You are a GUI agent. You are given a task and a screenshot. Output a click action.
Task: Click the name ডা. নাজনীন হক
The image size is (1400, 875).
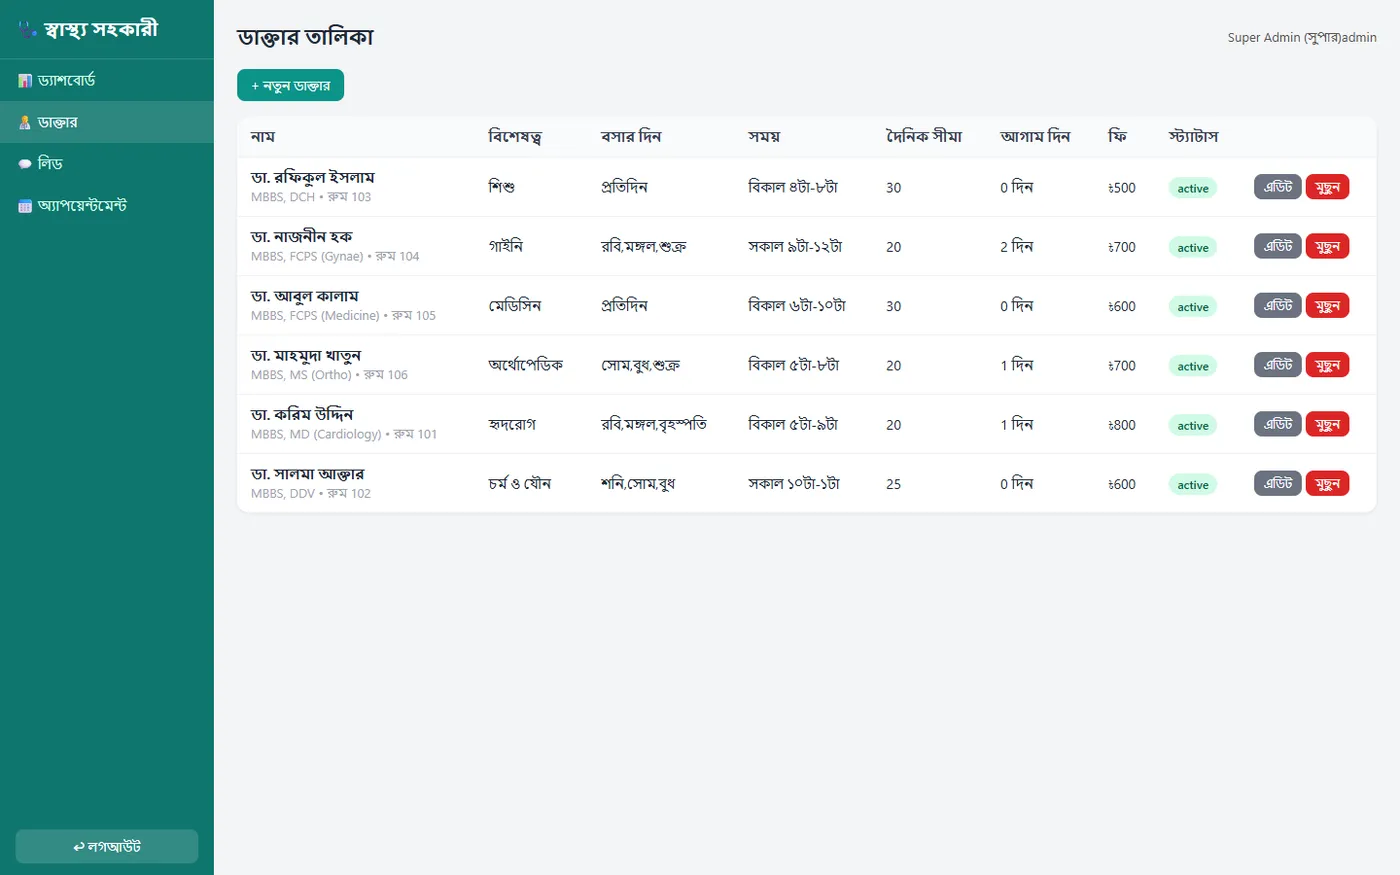(302, 237)
